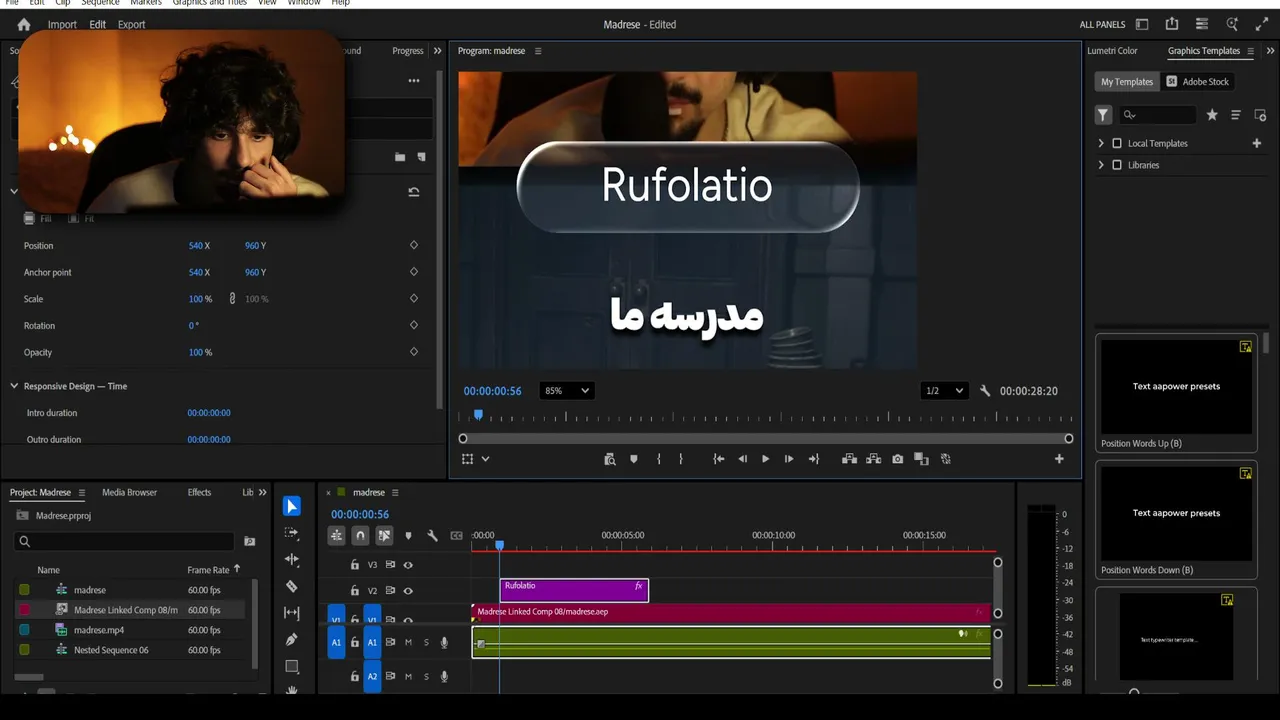Tick the Libraries checkbox

(1117, 165)
